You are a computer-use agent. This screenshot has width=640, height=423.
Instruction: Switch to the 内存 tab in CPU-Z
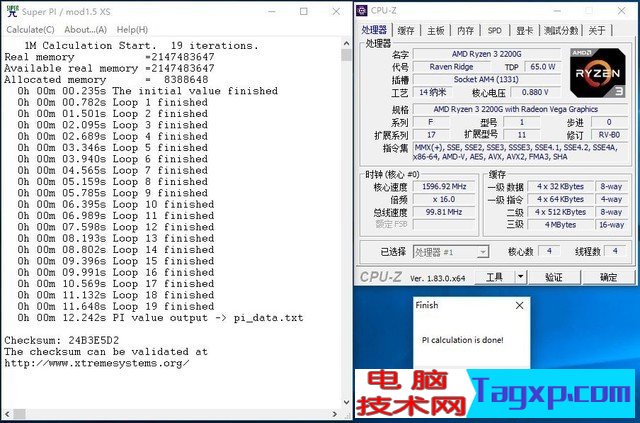click(x=465, y=30)
